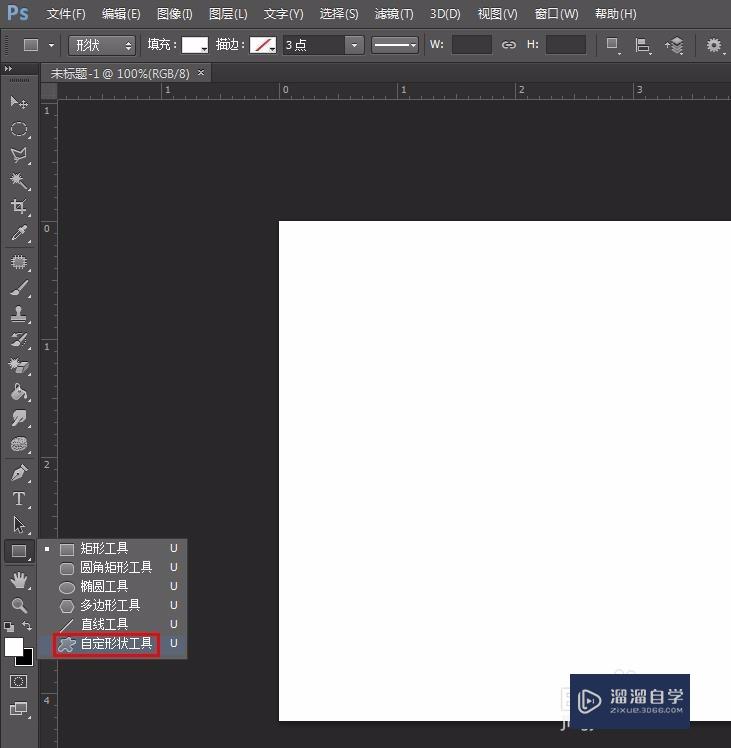Select the Smudge tool
Screen dimensions: 731x748
click(19, 418)
